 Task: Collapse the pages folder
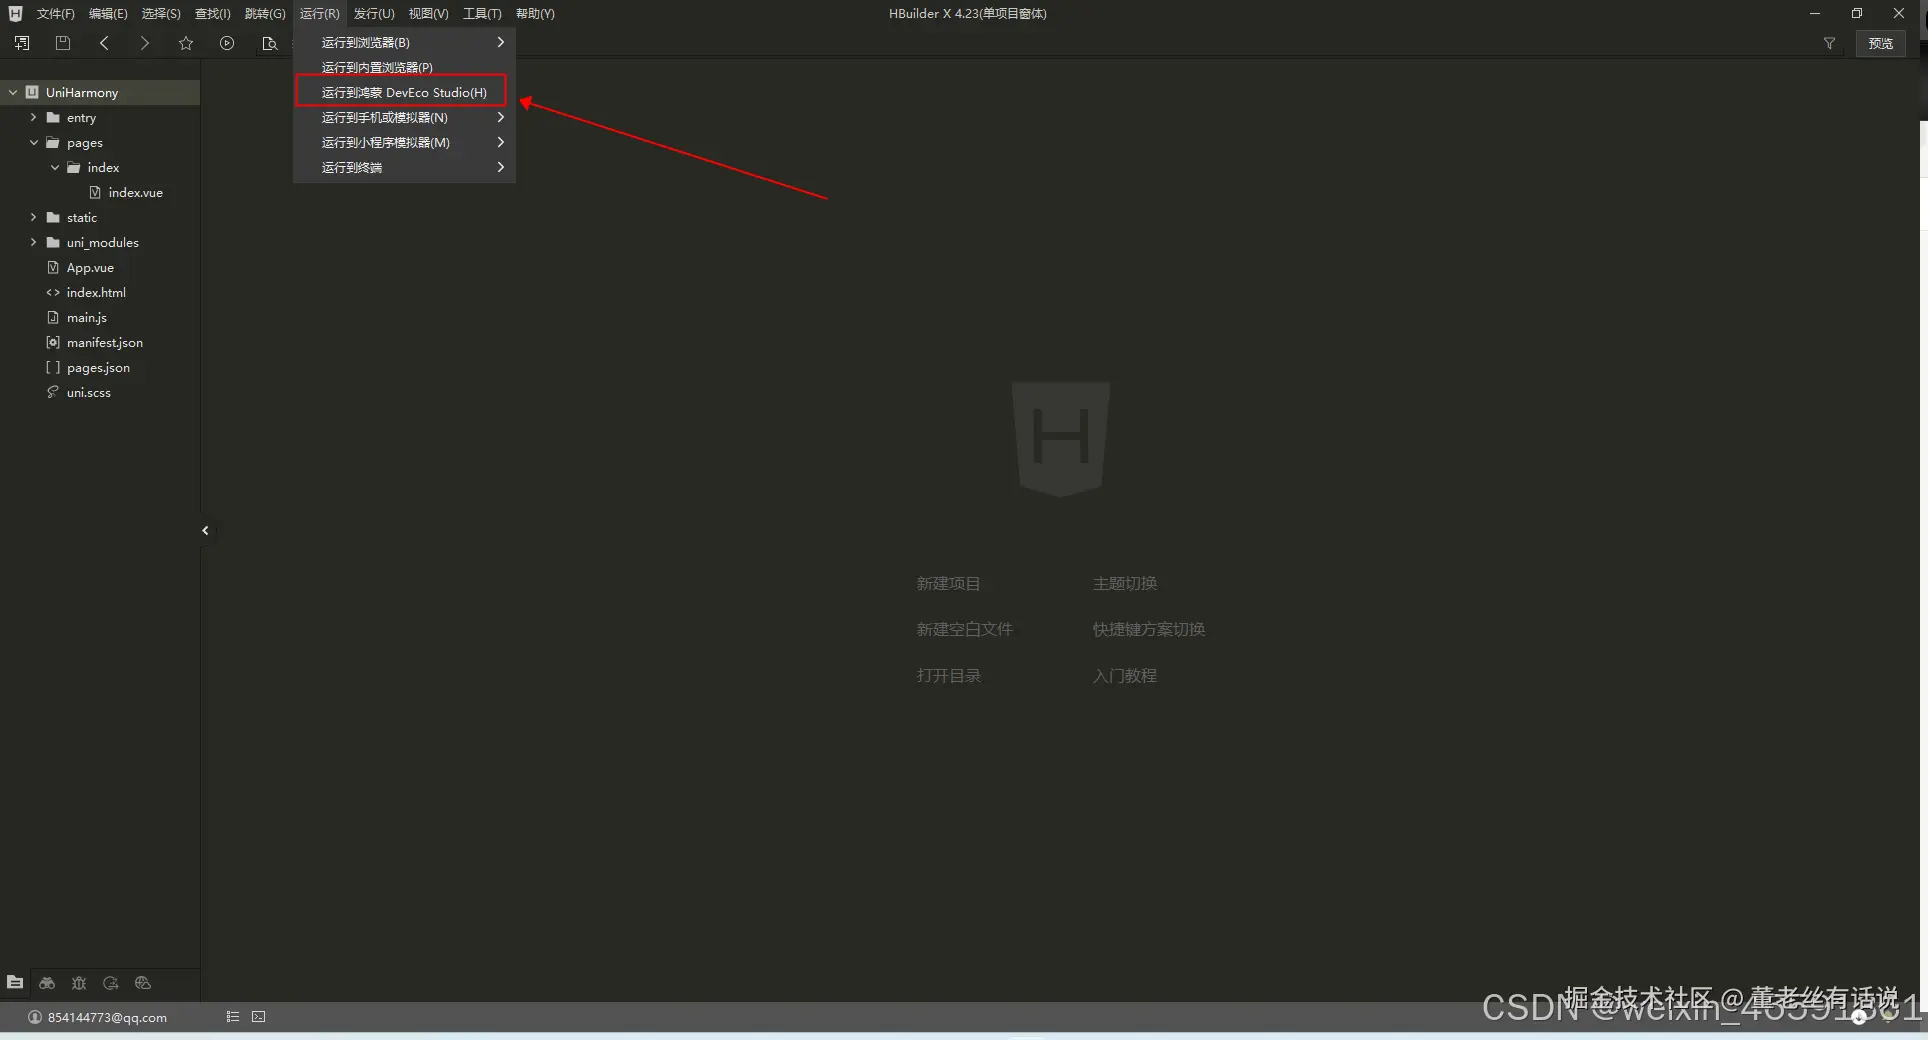pos(33,142)
